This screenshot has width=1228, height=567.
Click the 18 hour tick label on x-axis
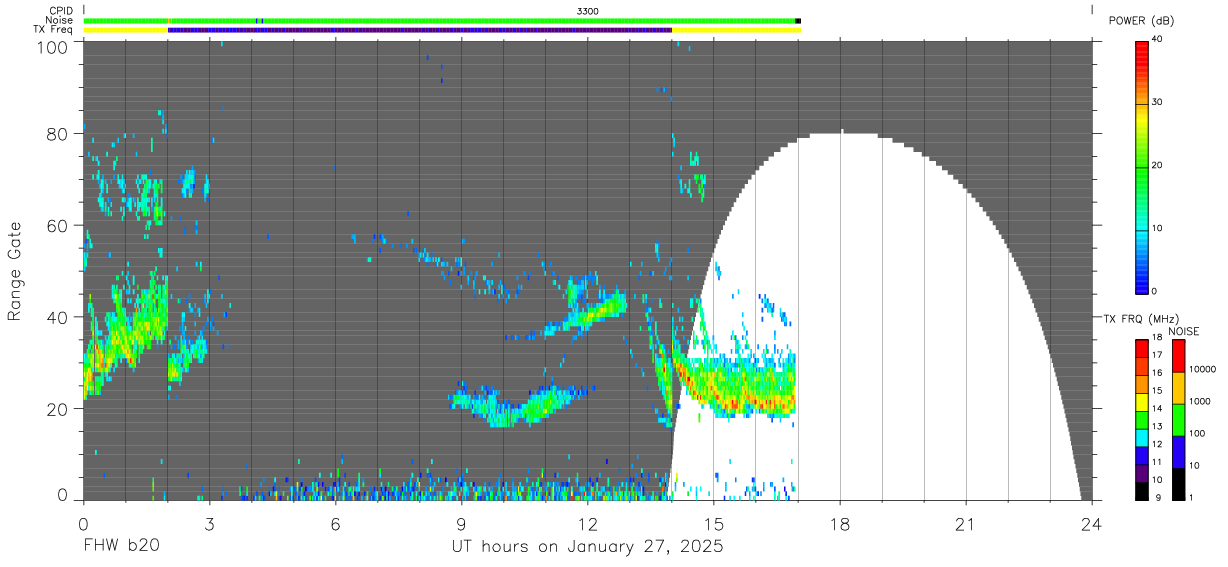(x=840, y=523)
